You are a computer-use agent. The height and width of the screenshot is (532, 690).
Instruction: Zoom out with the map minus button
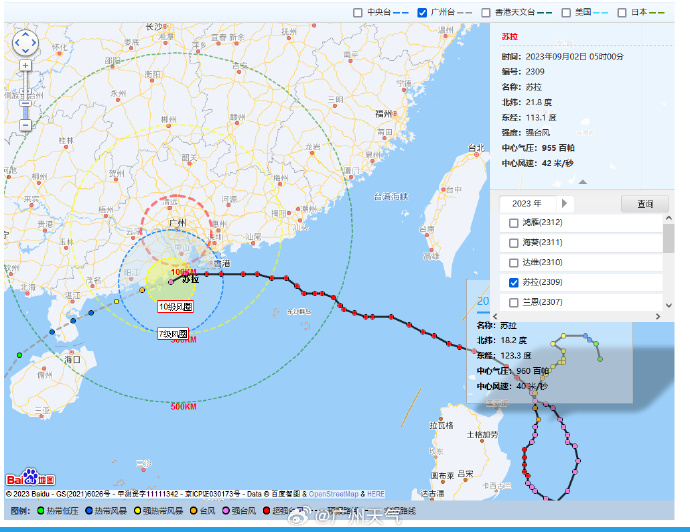coord(25,125)
